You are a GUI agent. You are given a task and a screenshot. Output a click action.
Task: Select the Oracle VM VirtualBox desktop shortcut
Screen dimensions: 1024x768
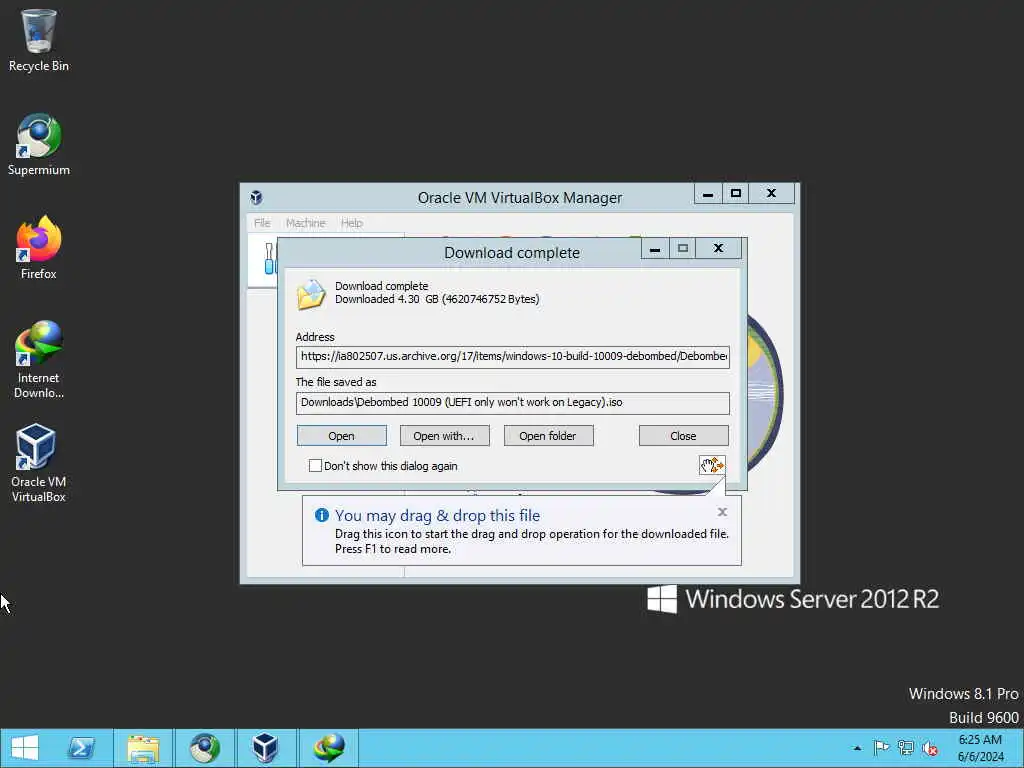[39, 463]
